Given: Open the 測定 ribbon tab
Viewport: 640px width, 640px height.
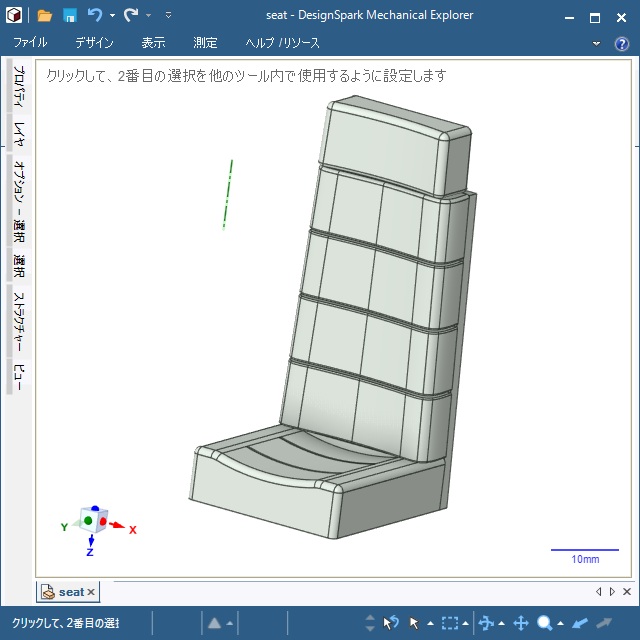Looking at the screenshot, I should [205, 43].
